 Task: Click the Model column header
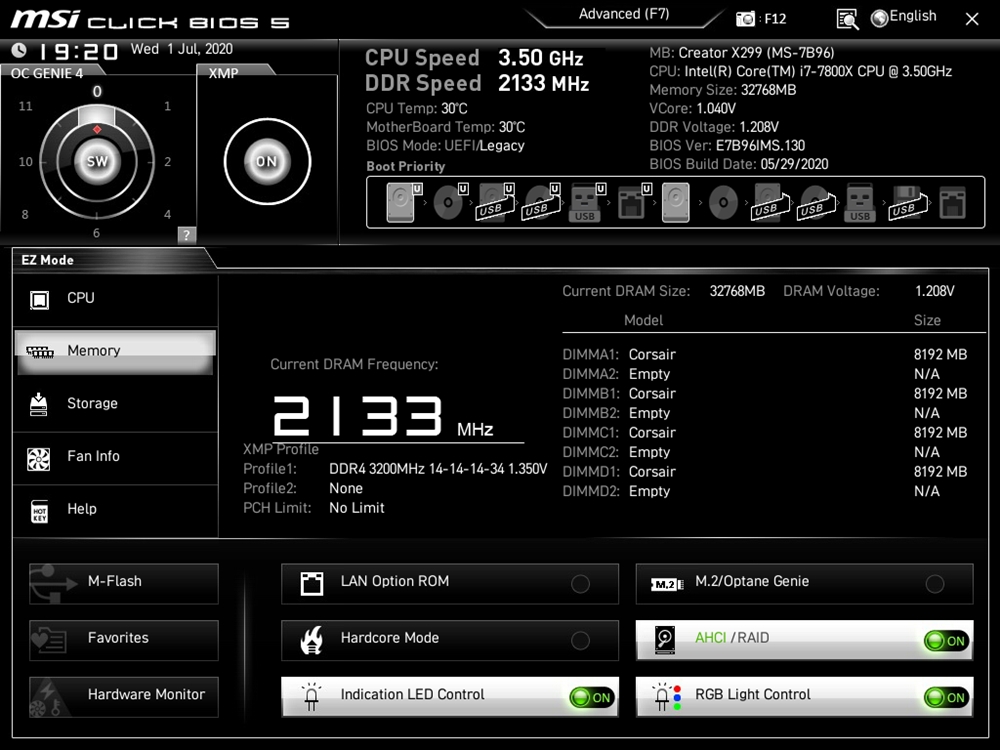643,321
